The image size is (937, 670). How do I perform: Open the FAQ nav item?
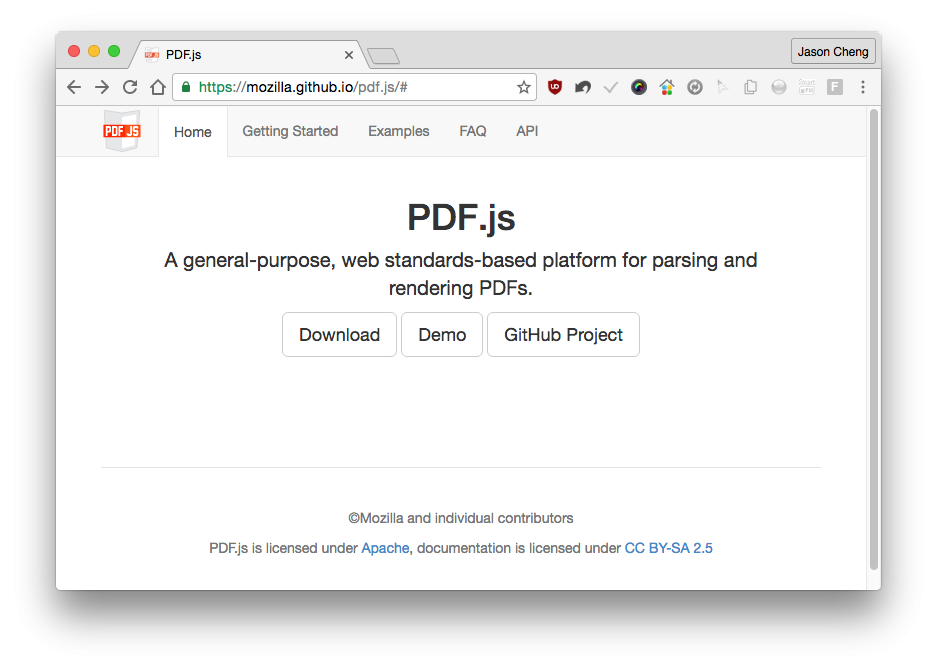(x=473, y=131)
